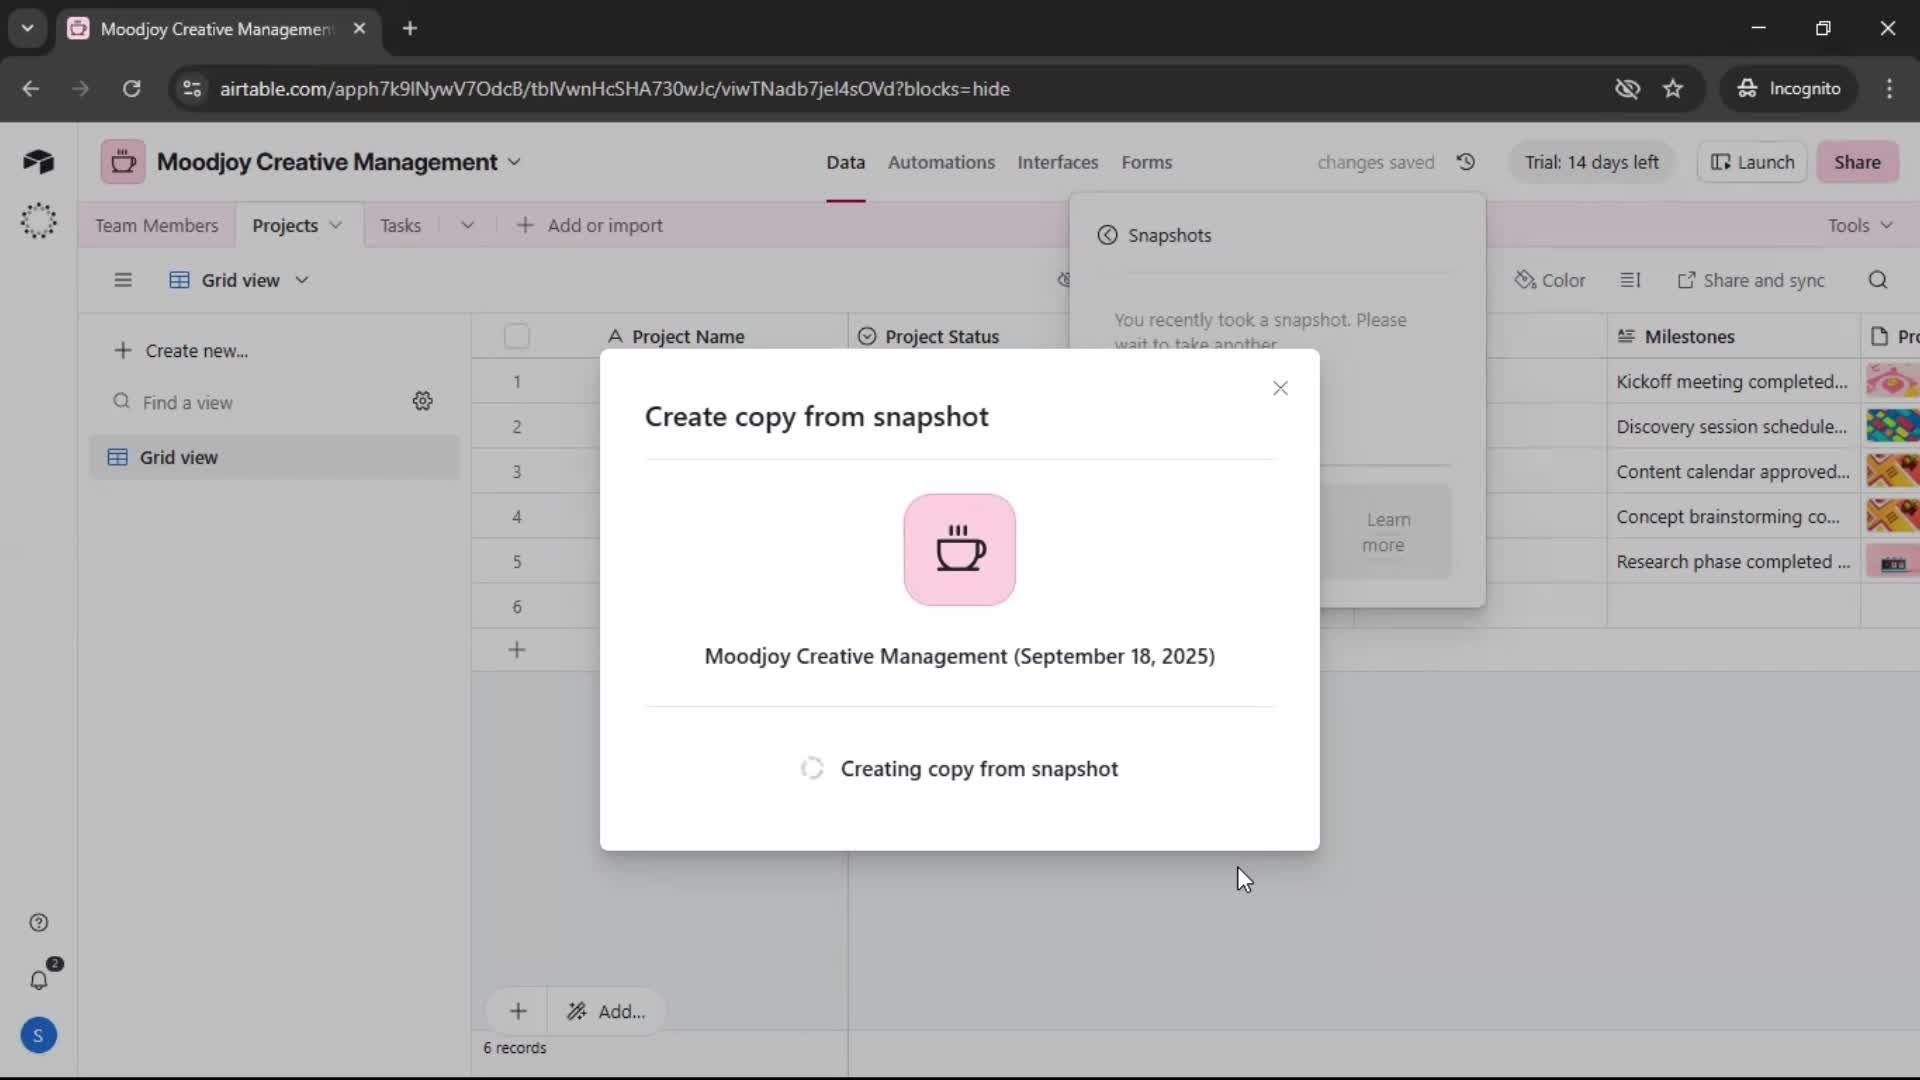Click Milestones column header
The image size is (1920, 1080).
(x=1733, y=336)
